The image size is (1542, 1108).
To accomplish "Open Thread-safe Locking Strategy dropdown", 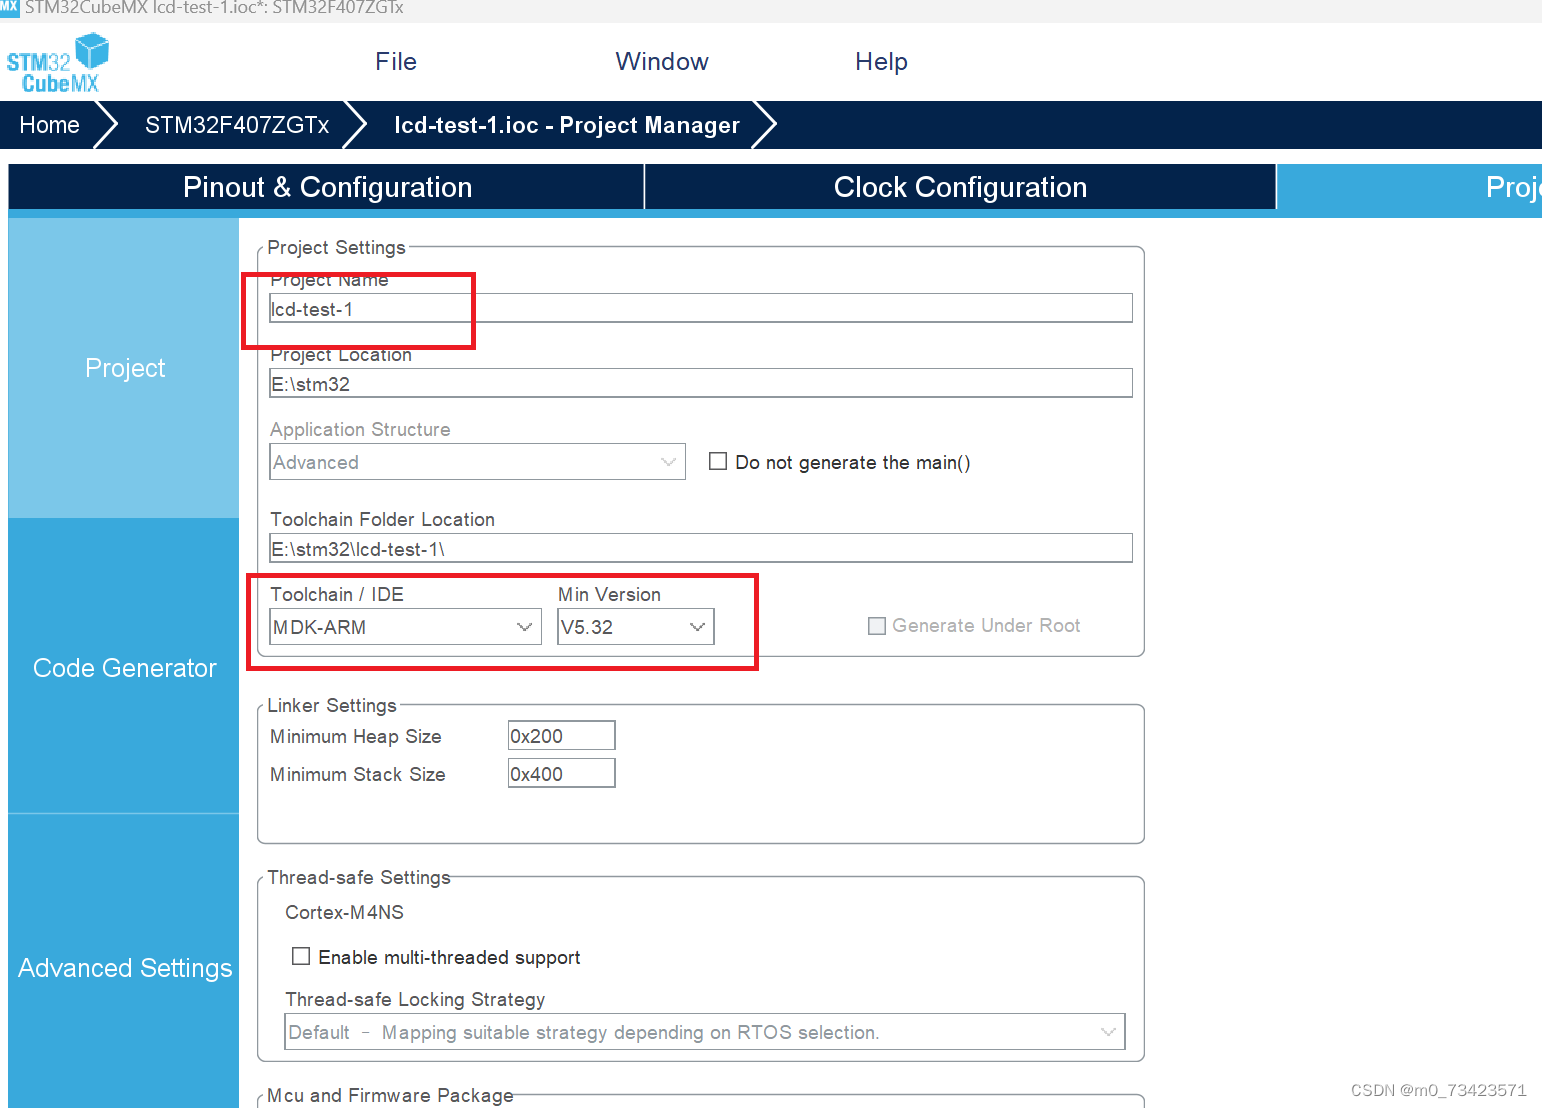I will [705, 1032].
